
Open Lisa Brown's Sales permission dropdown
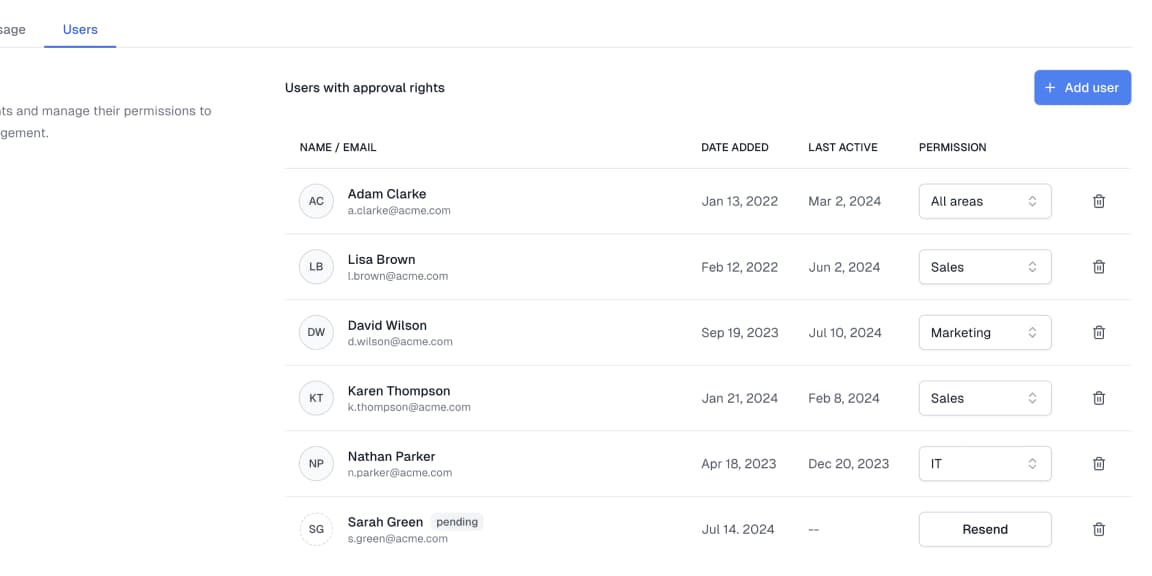click(x=984, y=267)
